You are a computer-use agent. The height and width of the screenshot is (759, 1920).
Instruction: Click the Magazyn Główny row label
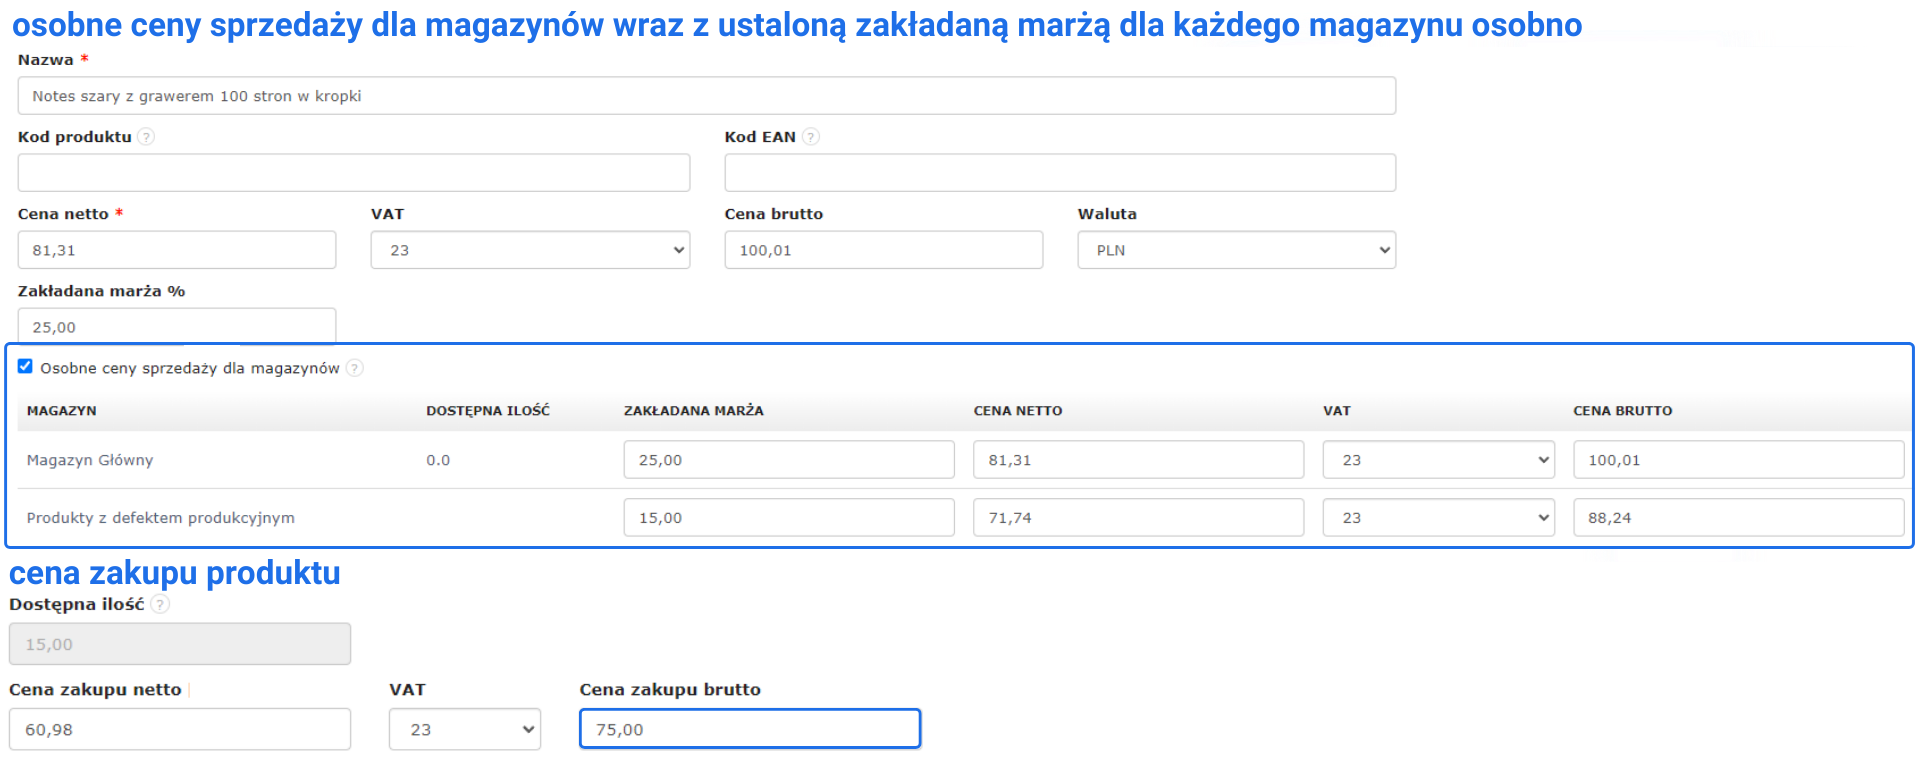pos(90,460)
